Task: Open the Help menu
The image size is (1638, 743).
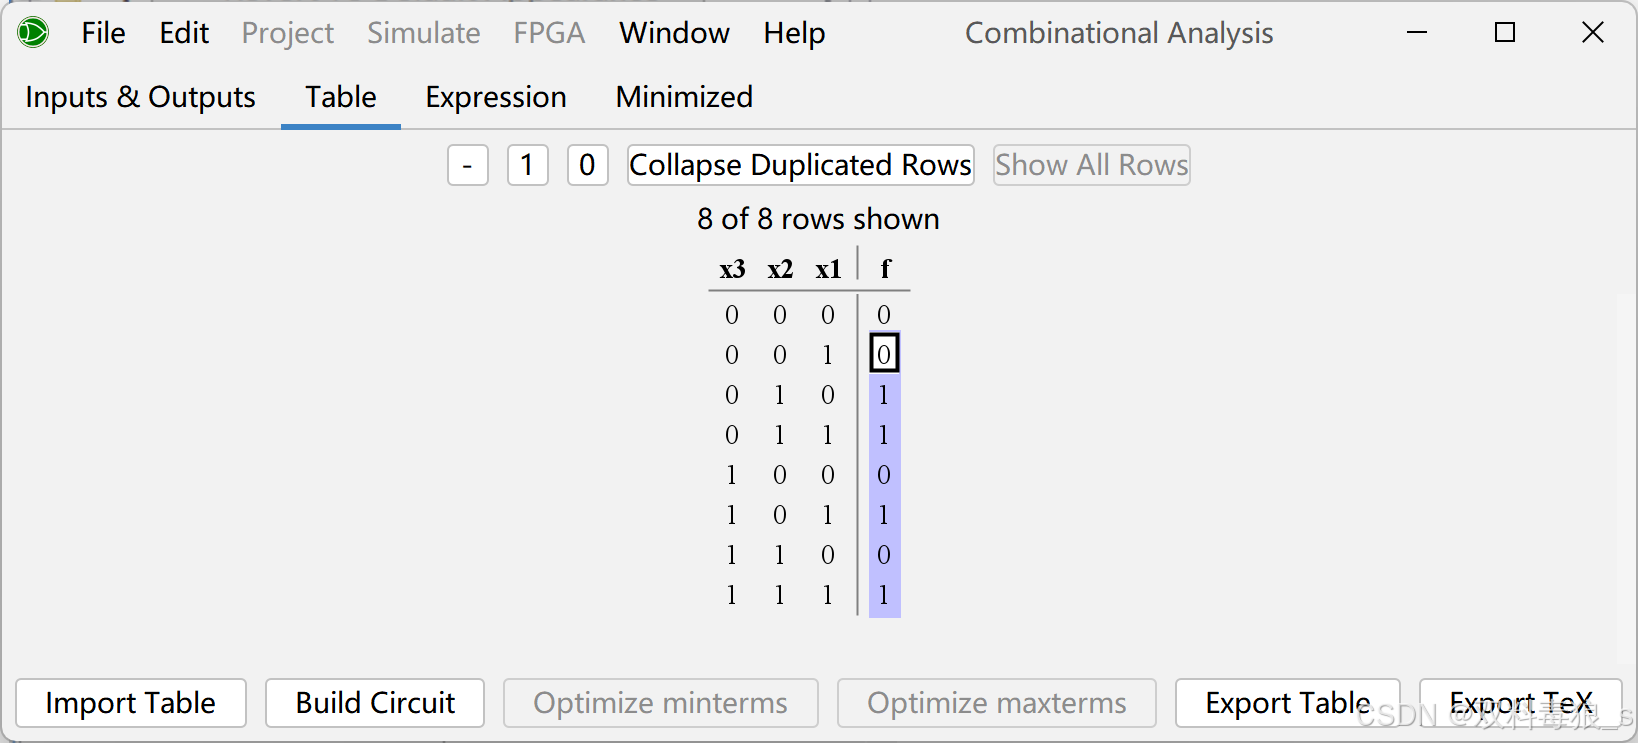Action: point(794,33)
